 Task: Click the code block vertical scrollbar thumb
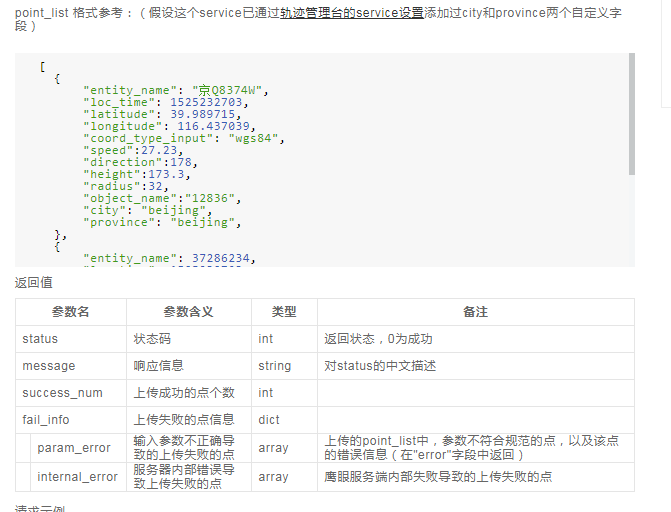coord(632,114)
